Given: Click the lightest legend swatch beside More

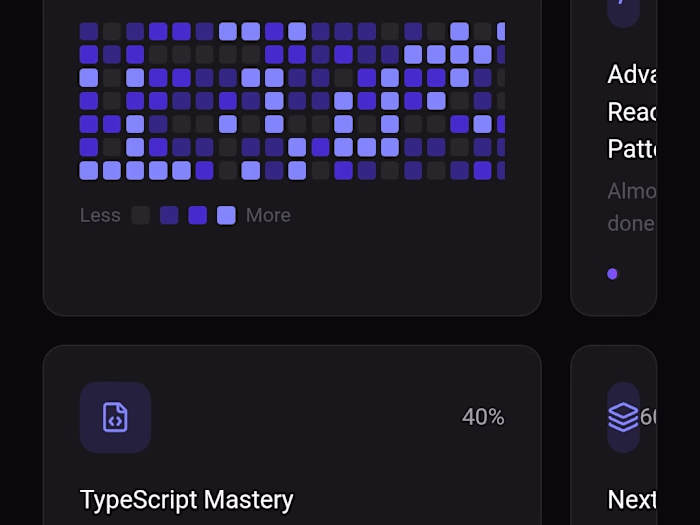Looking at the screenshot, I should (226, 215).
